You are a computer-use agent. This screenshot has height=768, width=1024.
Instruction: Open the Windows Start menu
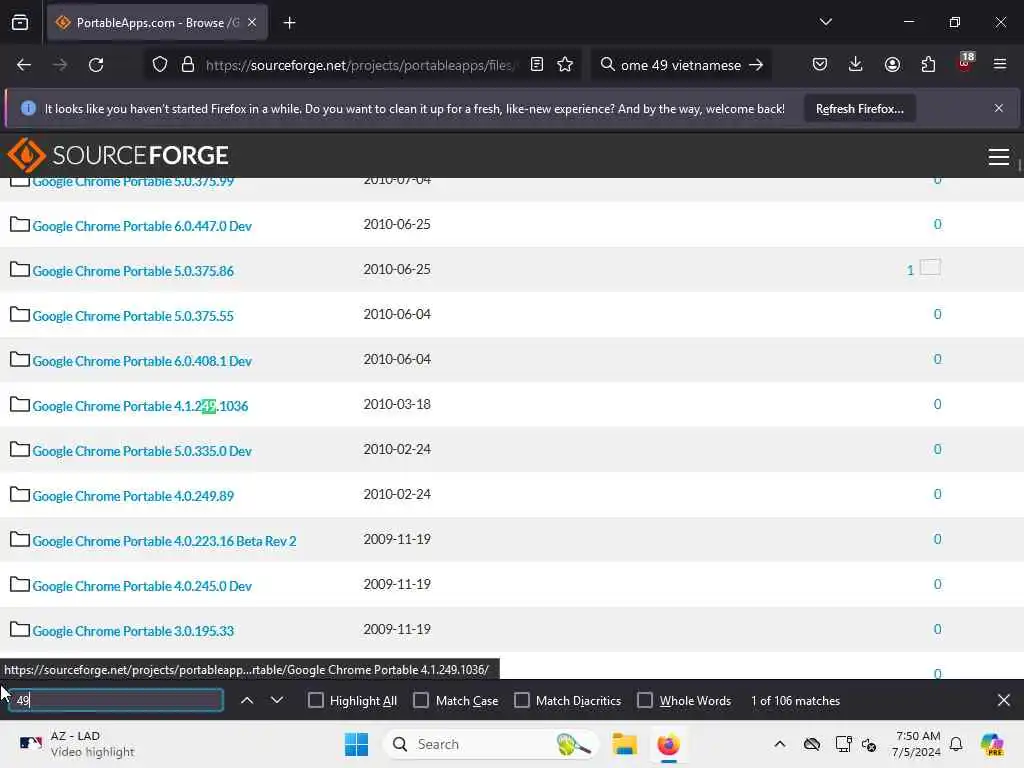[357, 744]
